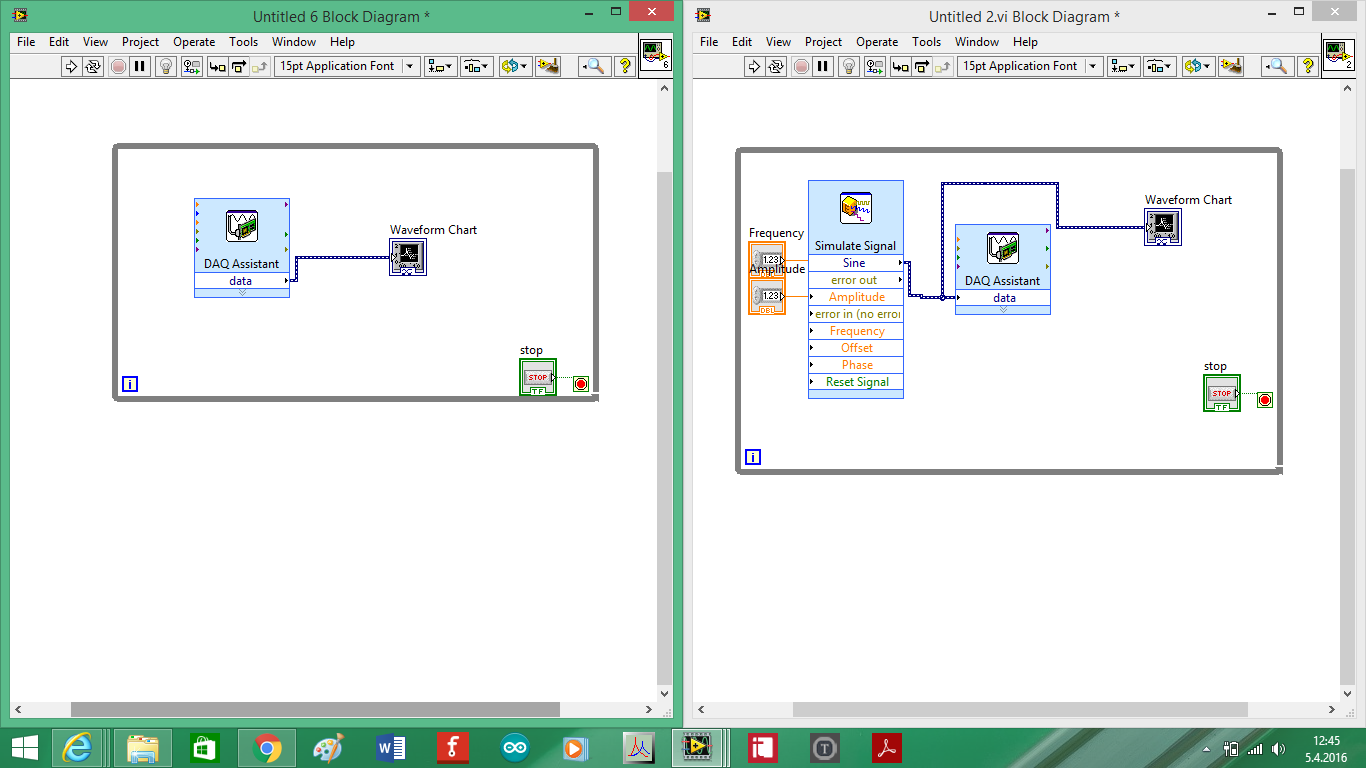
Task: Click the stop button terminal in Untitled 6
Action: pyautogui.click(x=538, y=377)
